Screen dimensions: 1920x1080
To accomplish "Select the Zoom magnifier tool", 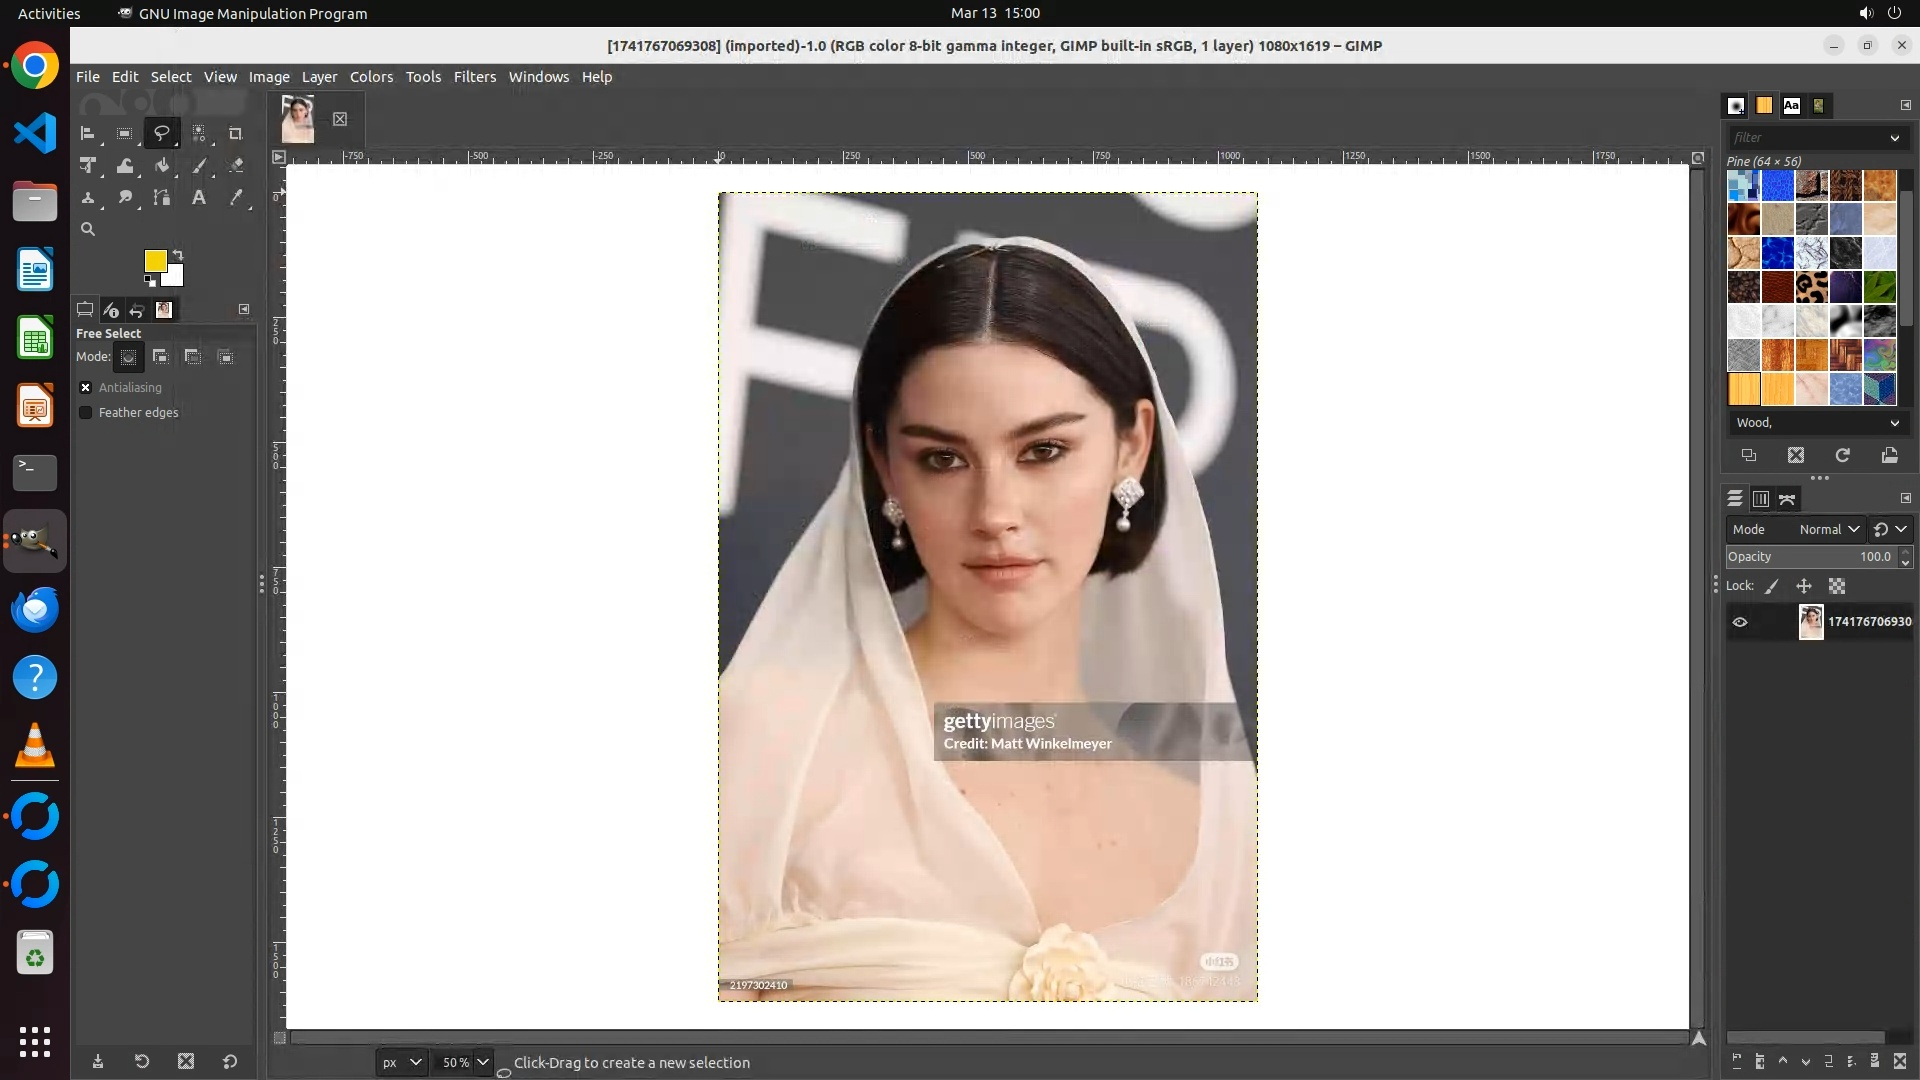I will 88,230.
